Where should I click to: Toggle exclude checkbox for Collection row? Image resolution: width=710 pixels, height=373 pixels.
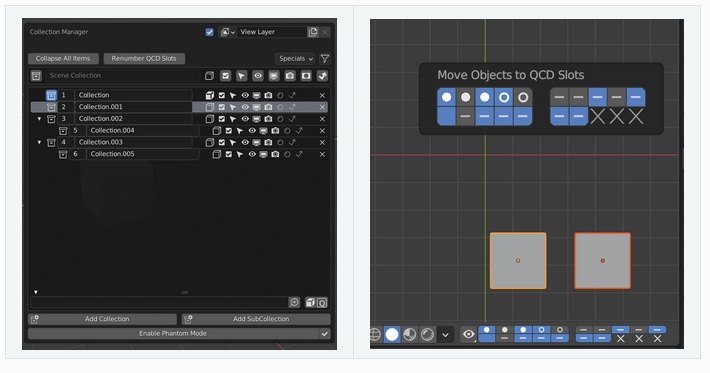tap(221, 96)
